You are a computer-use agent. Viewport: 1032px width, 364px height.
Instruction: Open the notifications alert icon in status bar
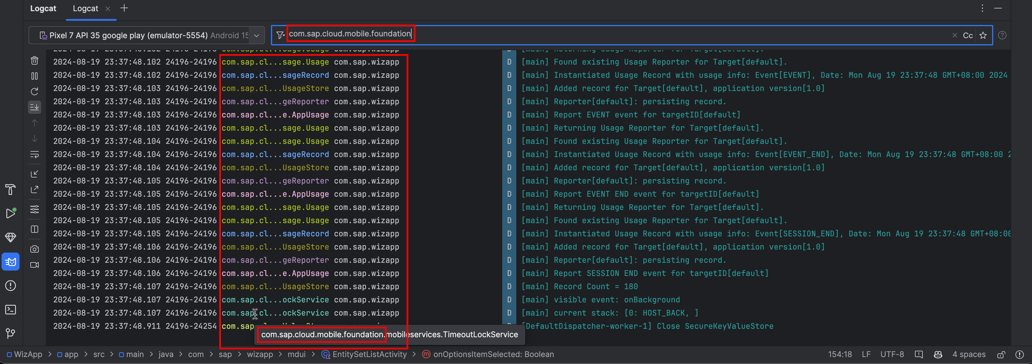tap(1019, 354)
